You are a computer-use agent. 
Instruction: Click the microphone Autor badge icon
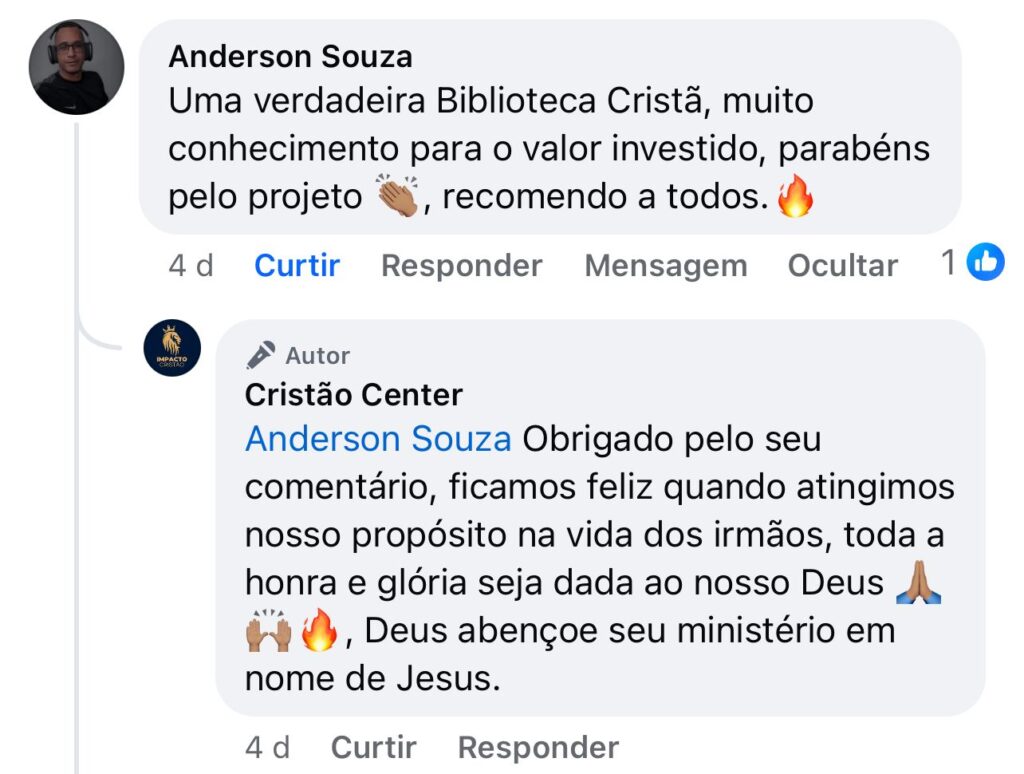[261, 355]
